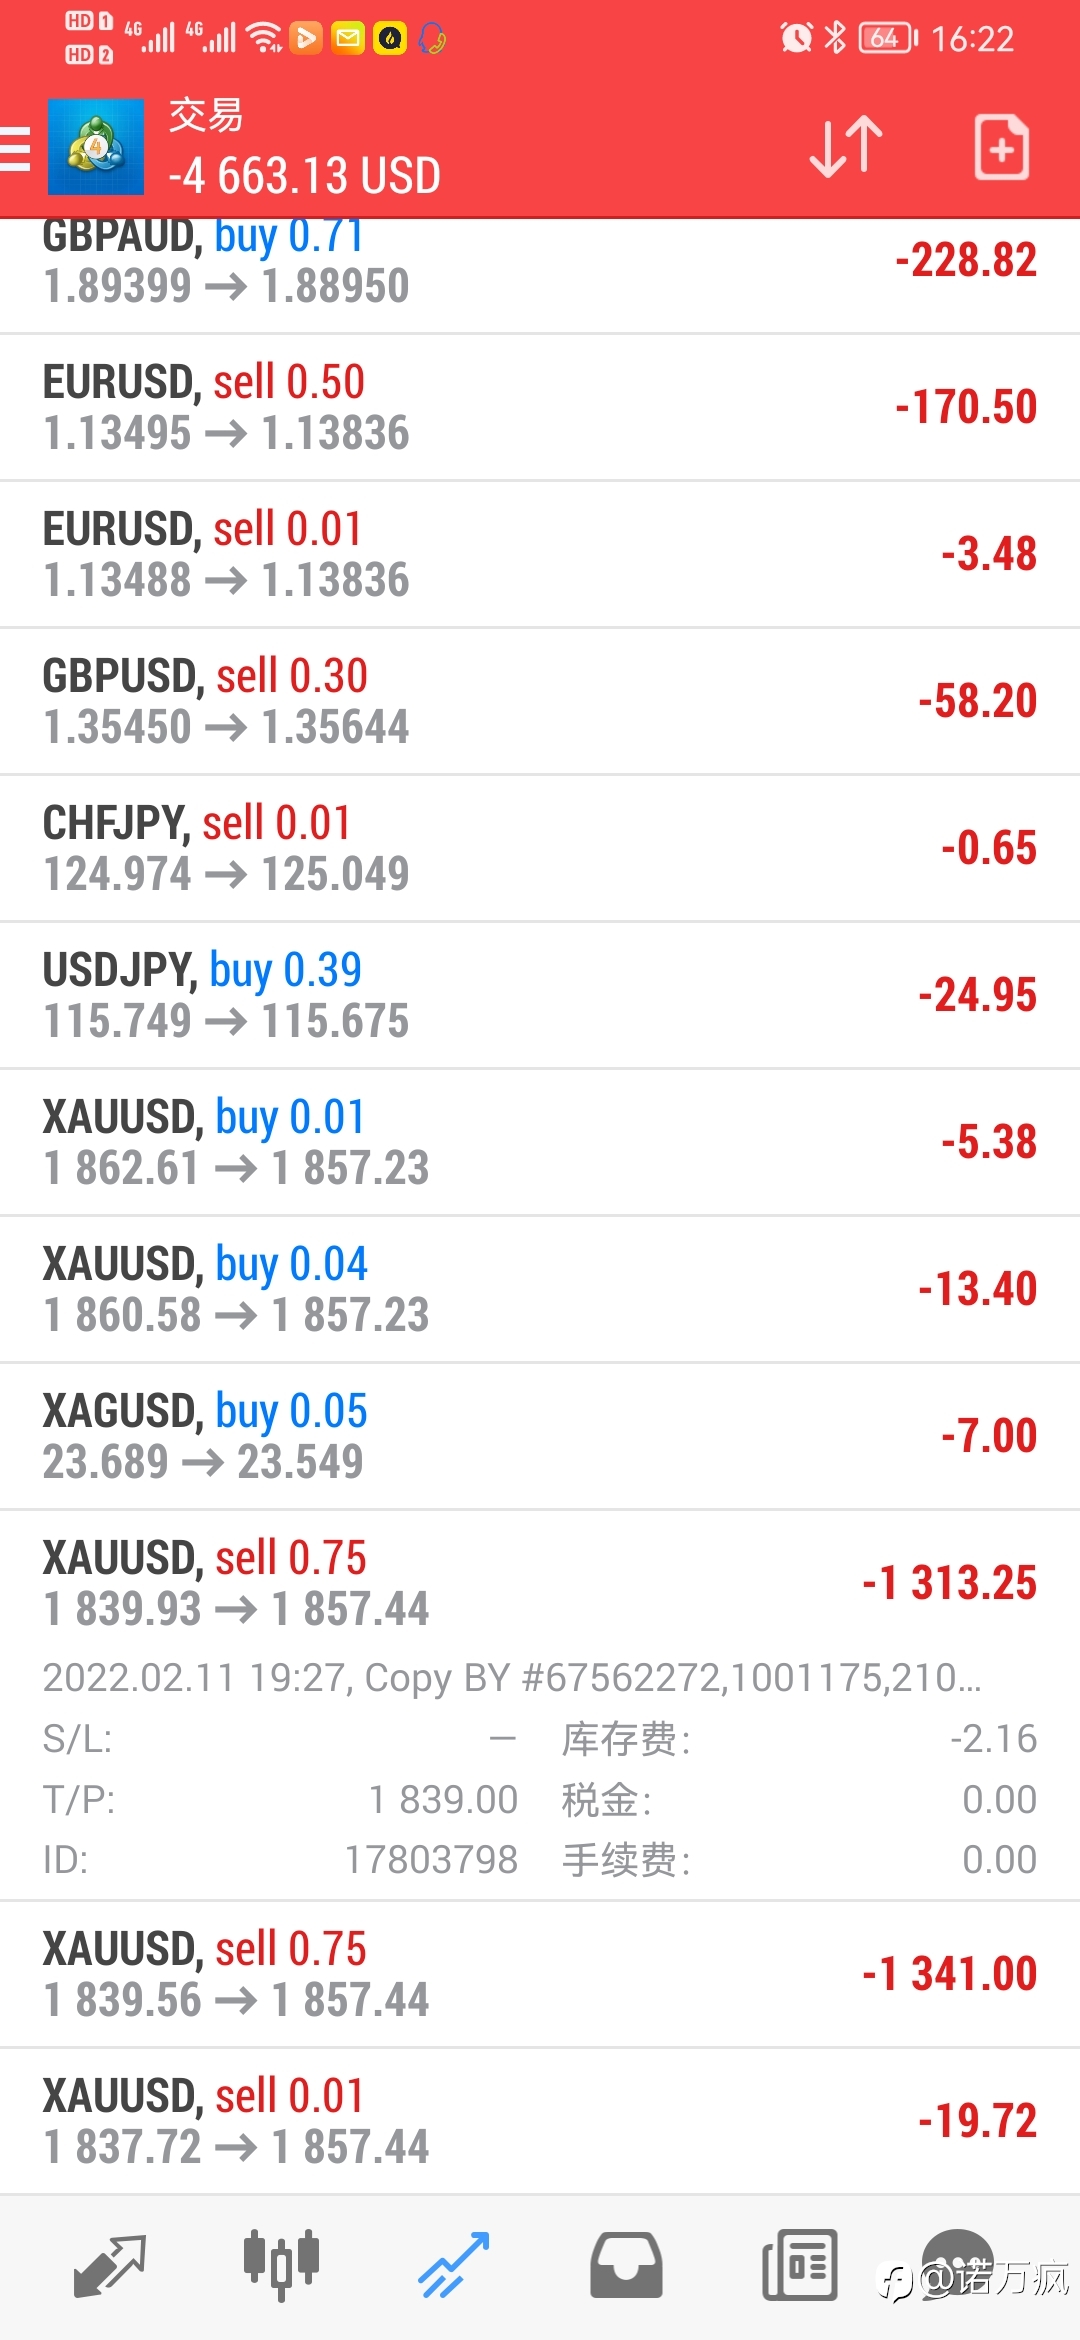Tap the Copy BY order comment line

pyautogui.click(x=511, y=1677)
